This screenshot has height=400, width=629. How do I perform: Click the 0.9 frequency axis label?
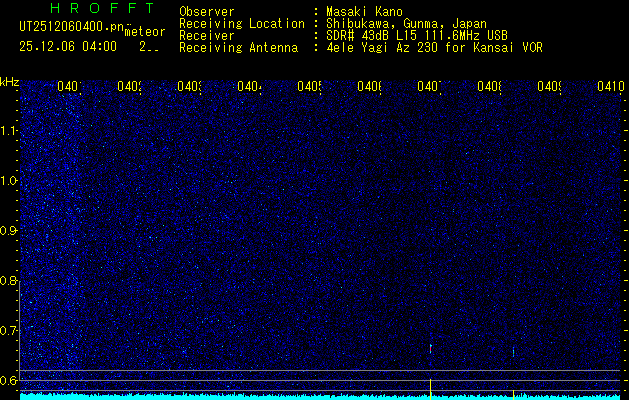tap(8, 230)
